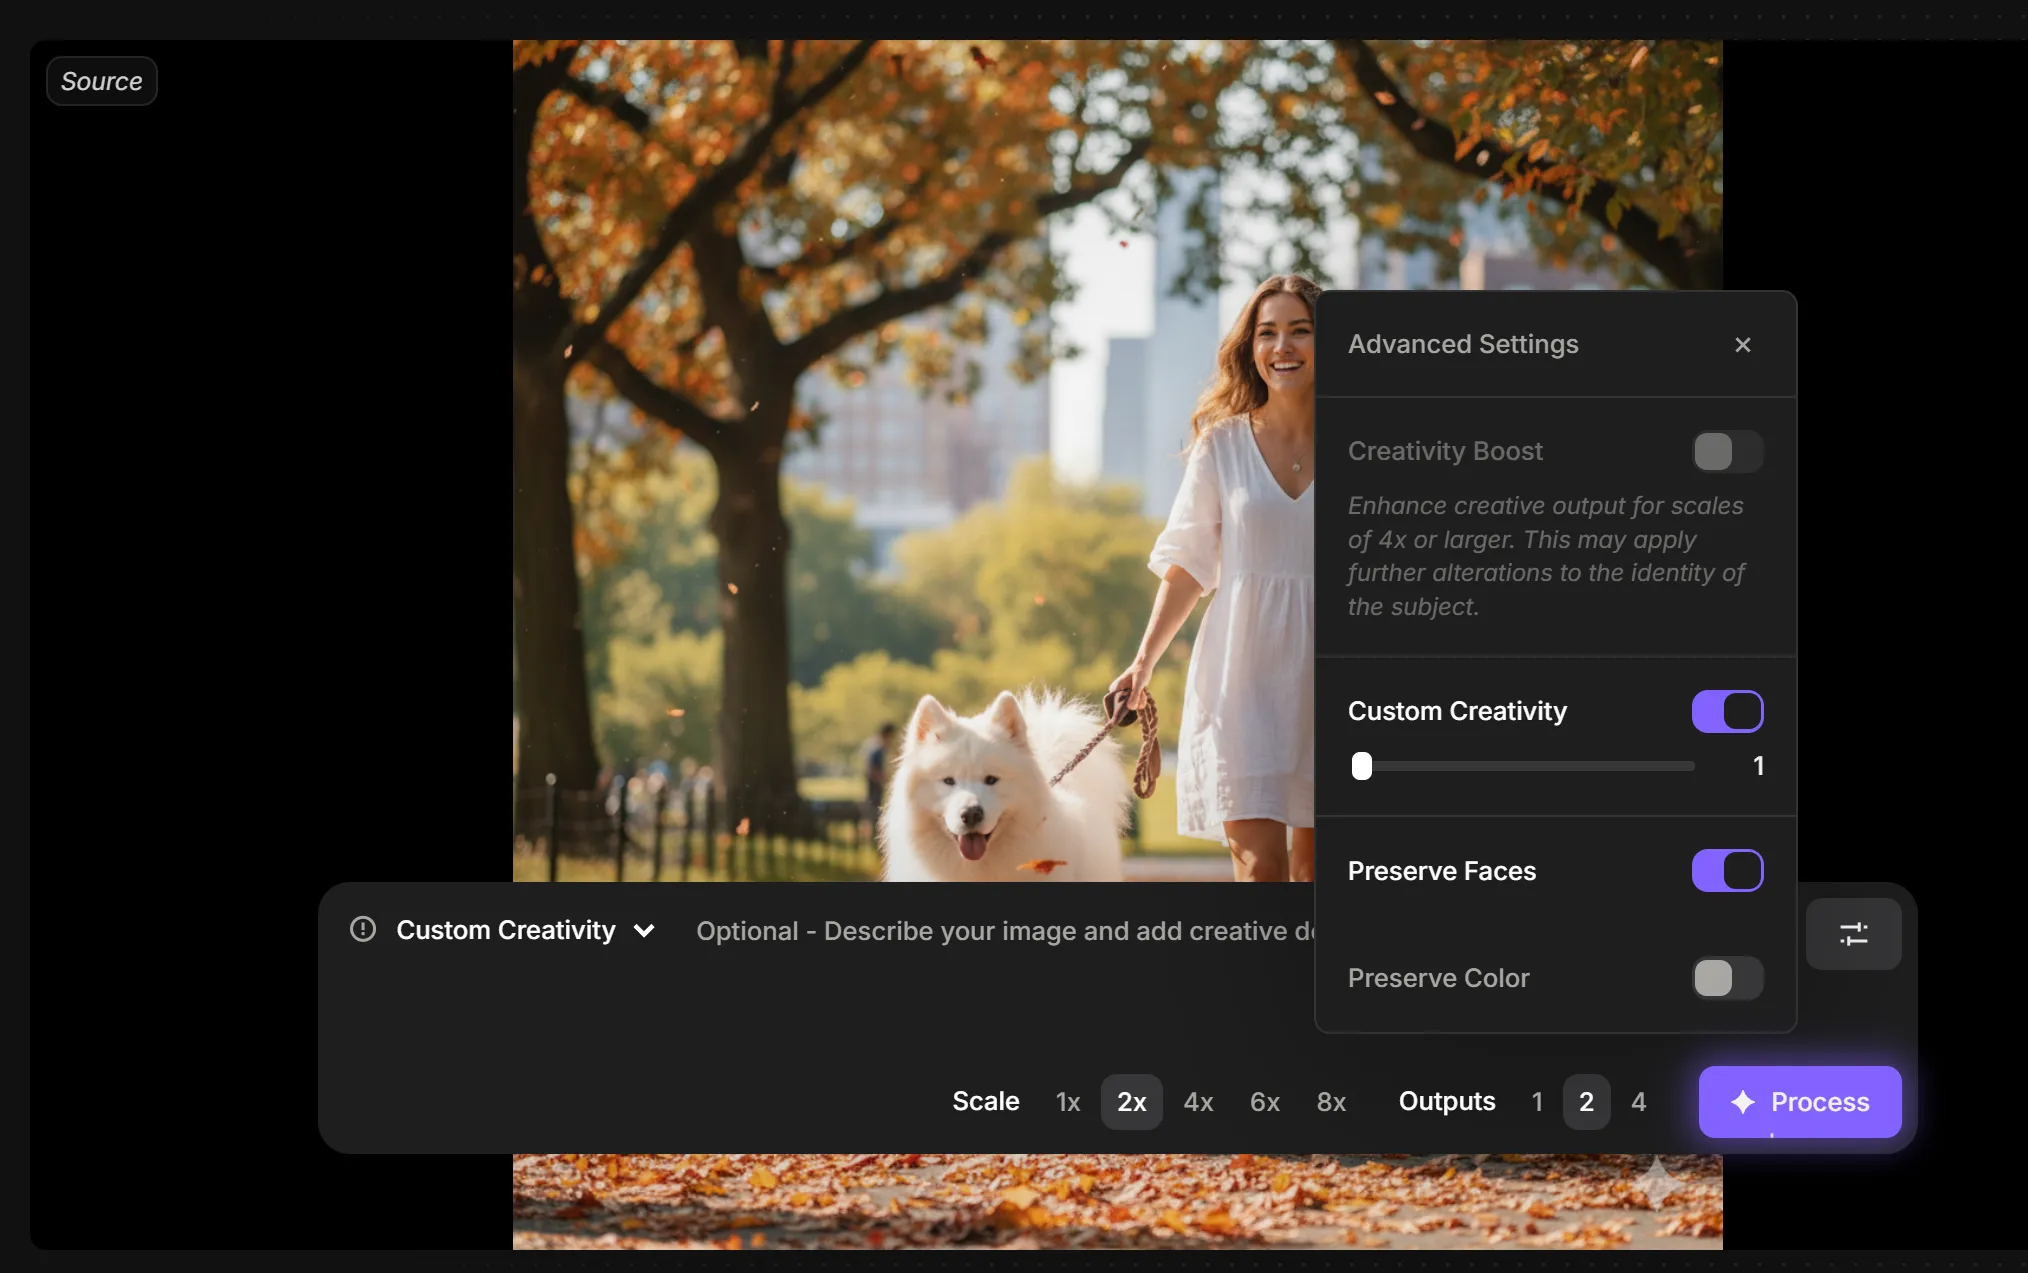Click the sparkle icon on Process button
Screen dimensions: 2028x1273
1743,1102
